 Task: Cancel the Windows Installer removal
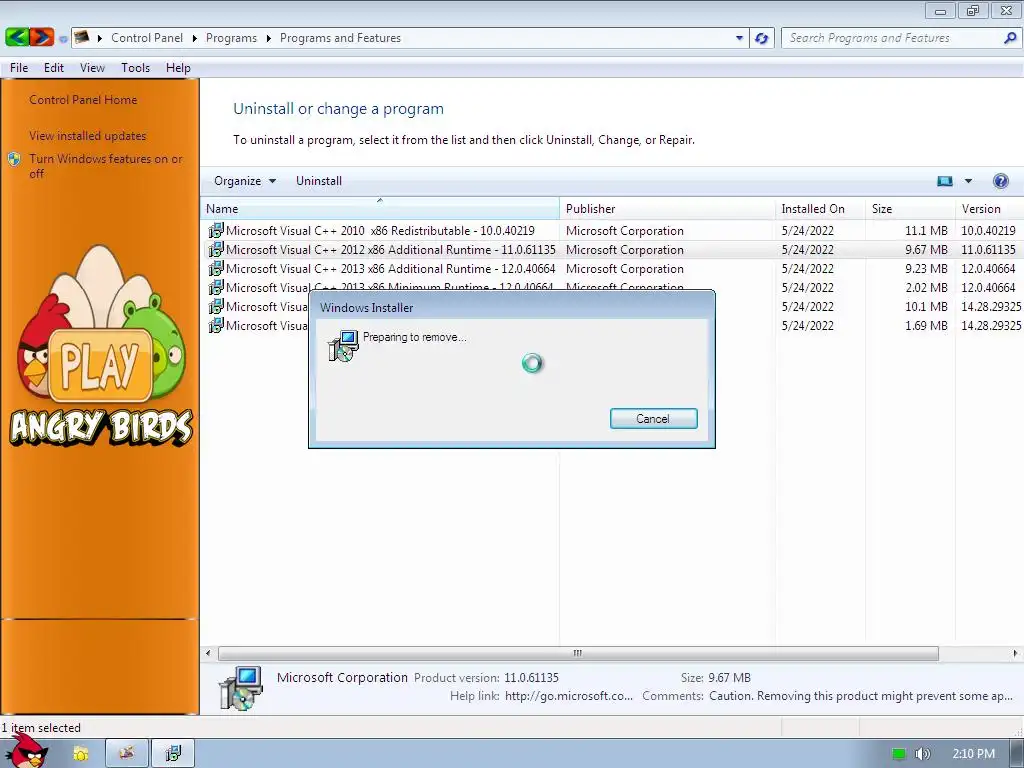click(653, 419)
